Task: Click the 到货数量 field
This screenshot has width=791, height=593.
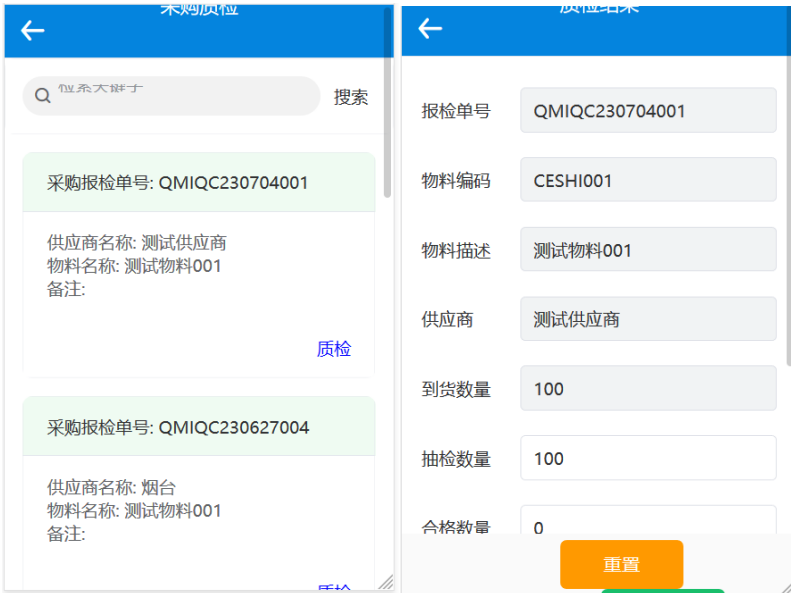Action: (647, 389)
